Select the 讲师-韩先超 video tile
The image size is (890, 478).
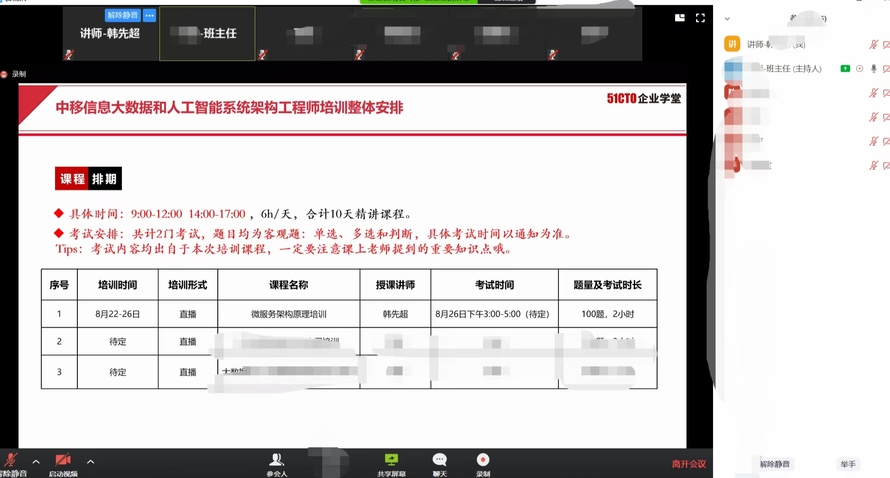[110, 33]
